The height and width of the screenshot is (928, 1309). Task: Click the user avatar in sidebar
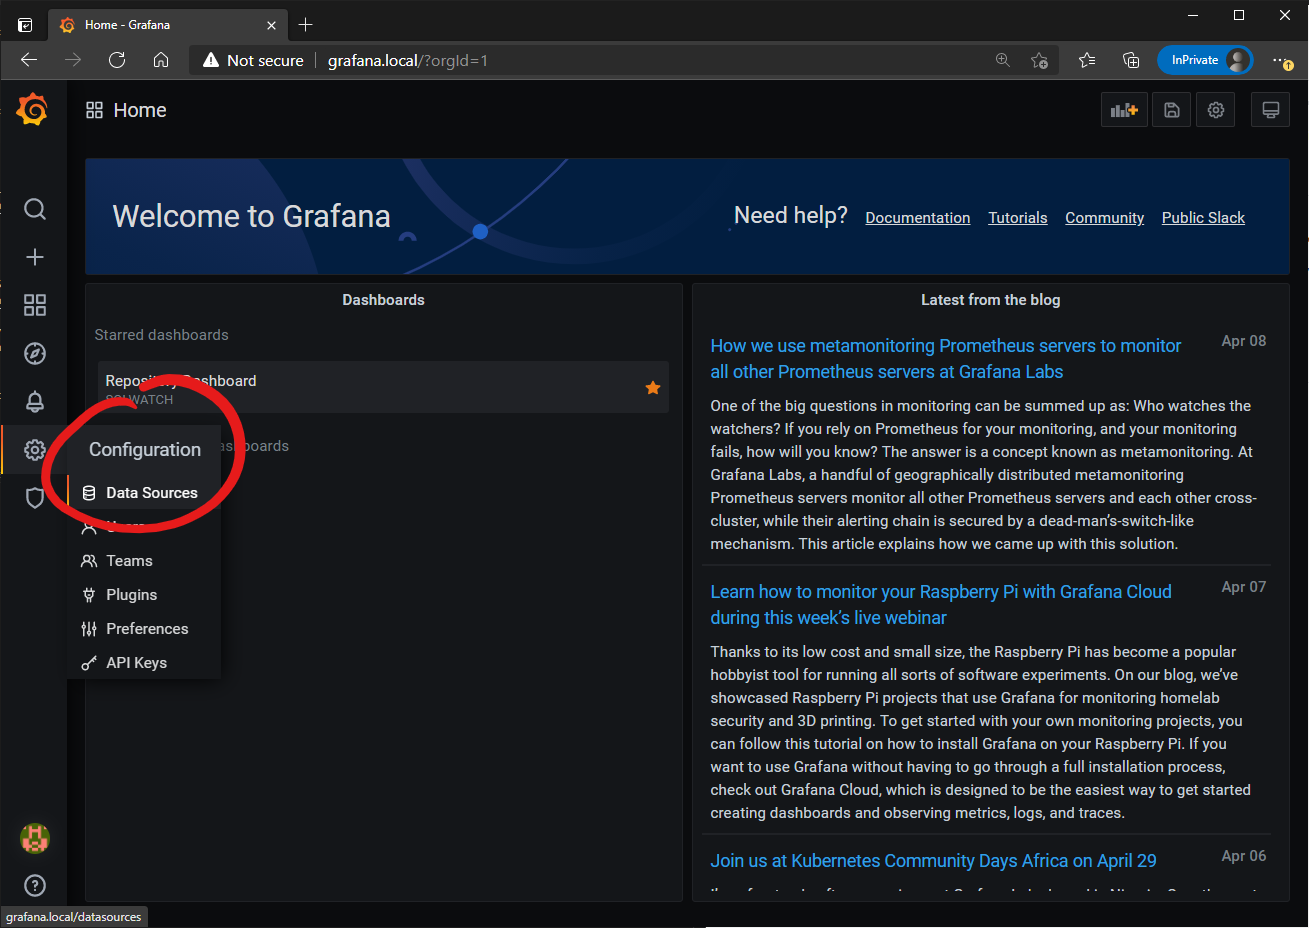35,838
